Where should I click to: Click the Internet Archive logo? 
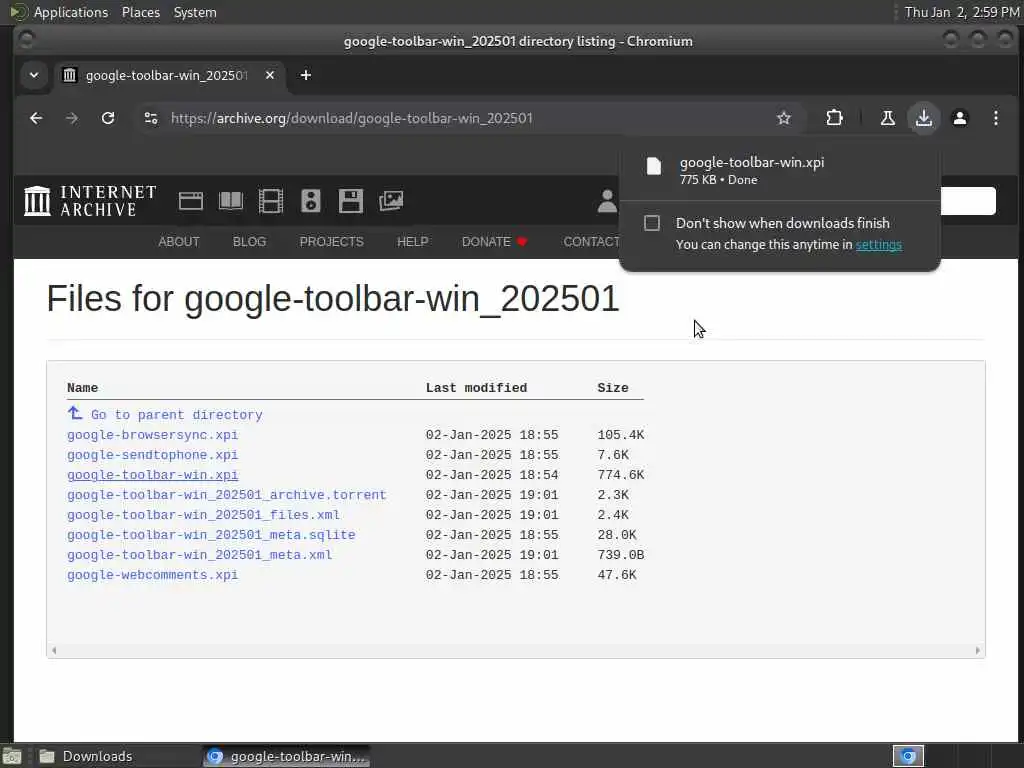[90, 200]
